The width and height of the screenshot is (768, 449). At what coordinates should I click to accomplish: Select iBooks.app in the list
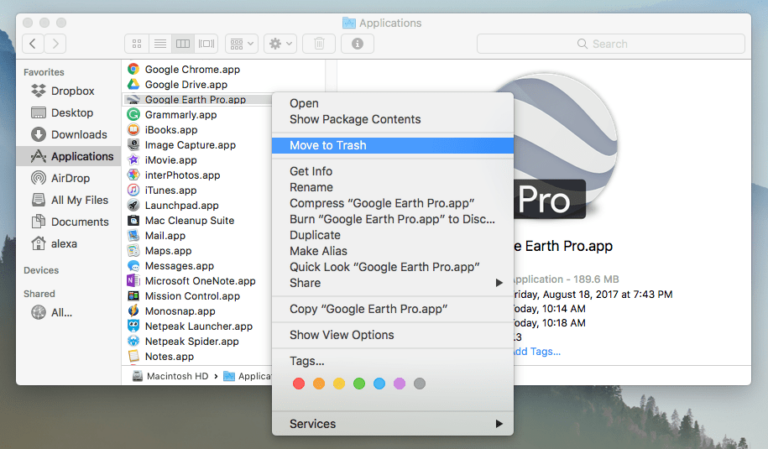point(171,130)
